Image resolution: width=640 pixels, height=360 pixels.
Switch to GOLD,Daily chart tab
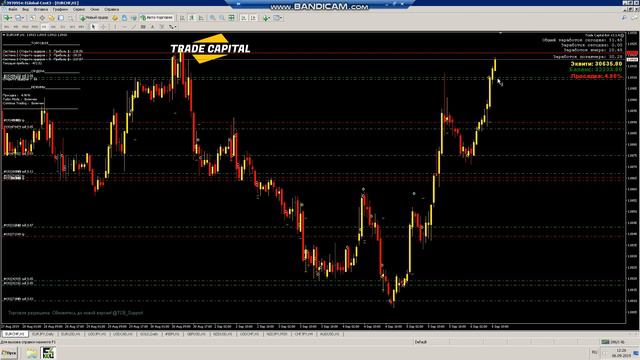(149, 334)
